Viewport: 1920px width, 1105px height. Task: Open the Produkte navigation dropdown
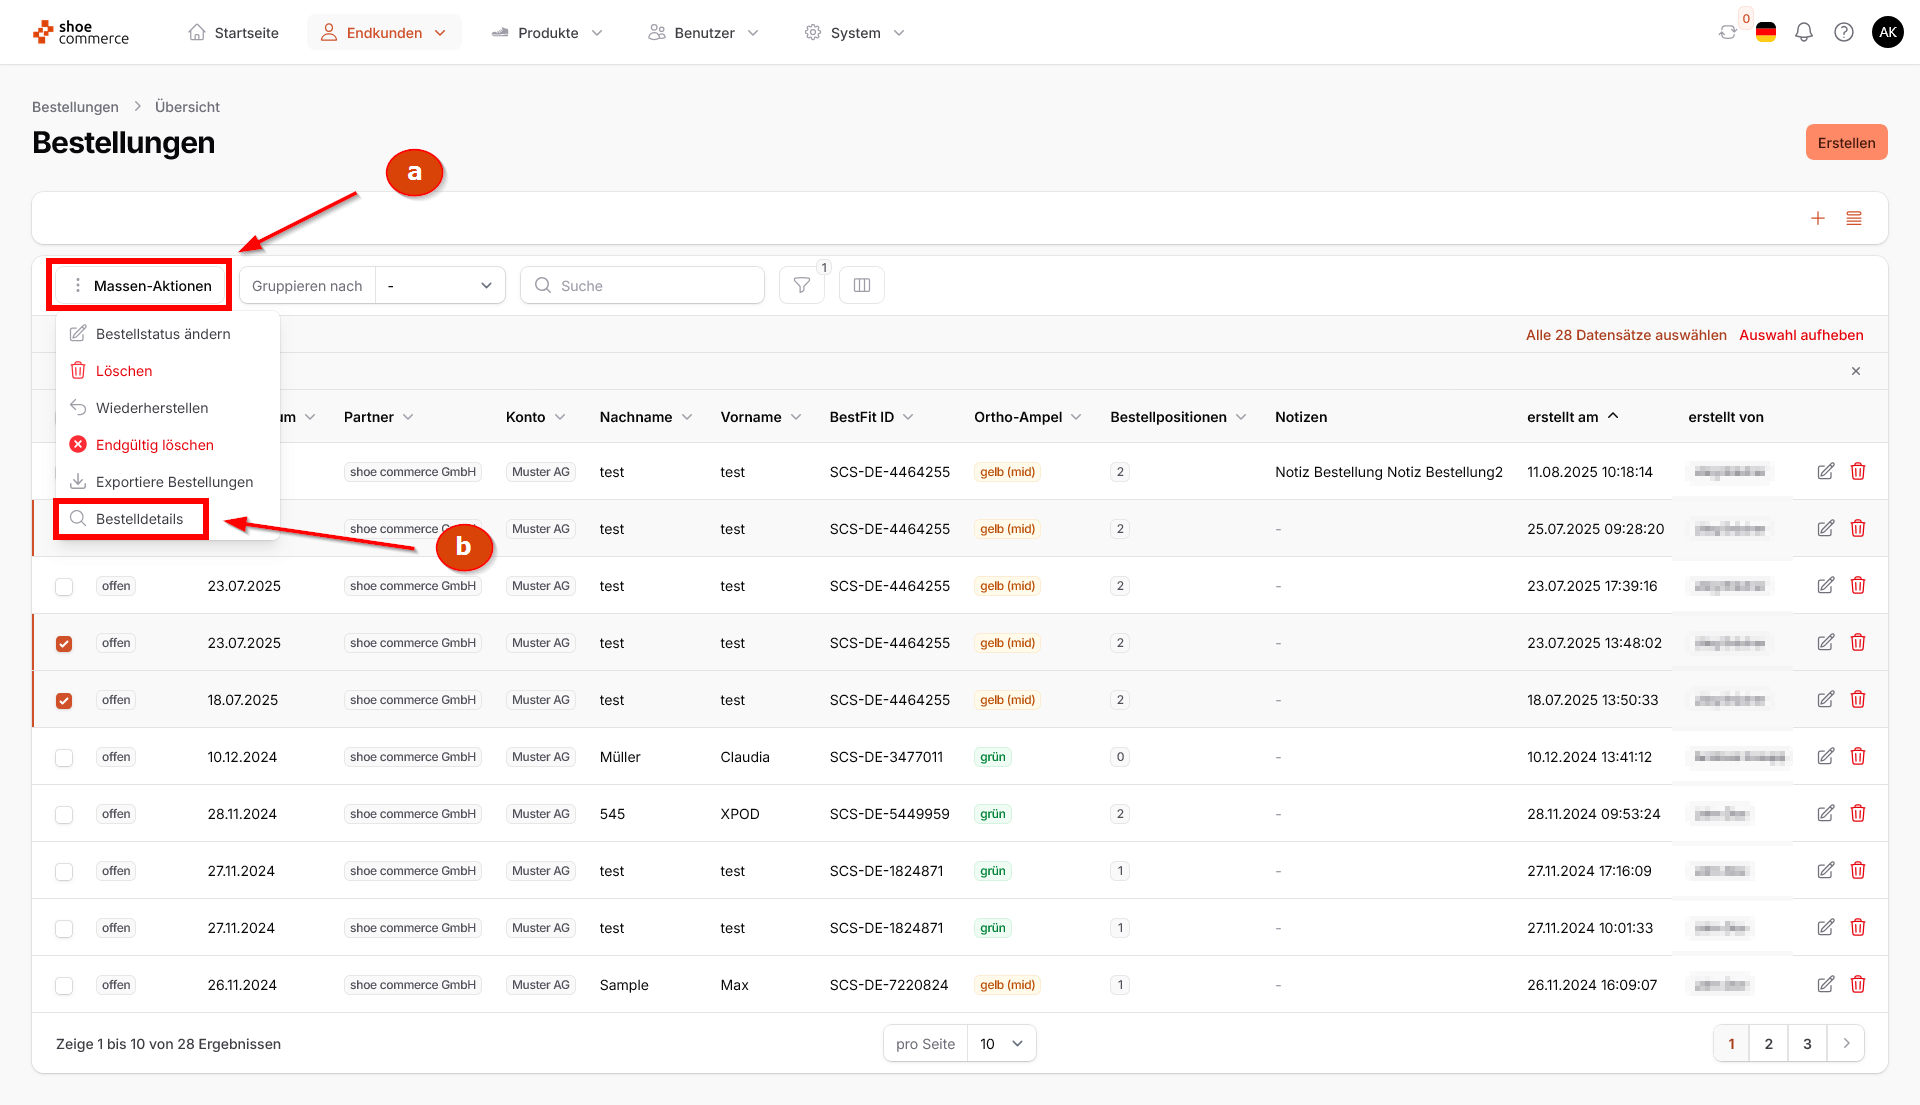click(x=548, y=32)
